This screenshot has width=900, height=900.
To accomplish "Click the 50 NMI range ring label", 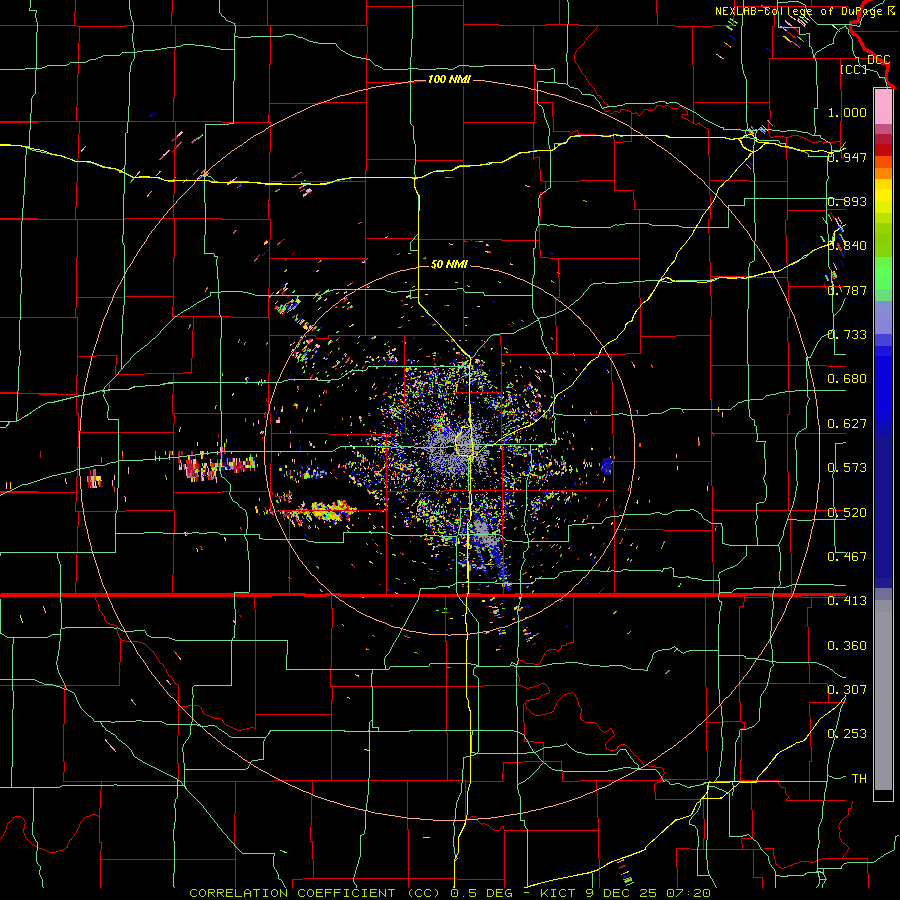I will coord(449,265).
